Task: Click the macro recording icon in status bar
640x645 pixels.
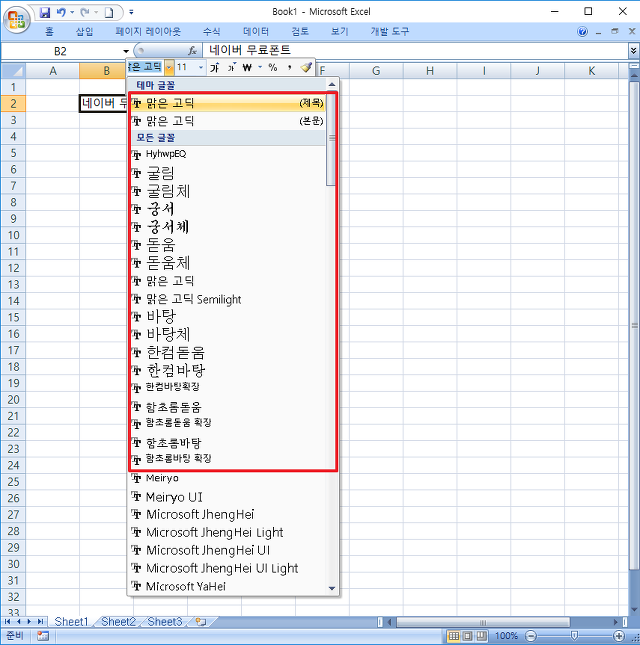Action: coord(43,636)
